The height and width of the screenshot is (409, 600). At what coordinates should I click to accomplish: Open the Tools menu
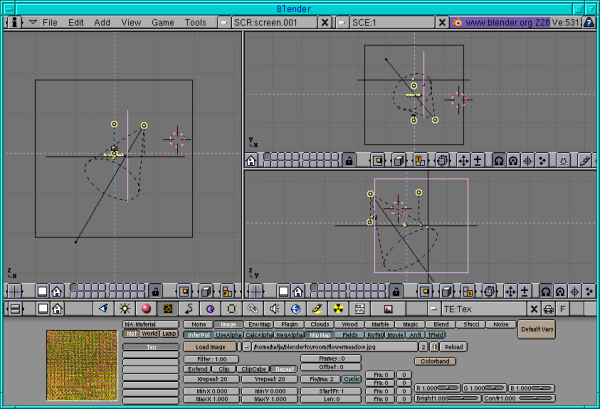pyautogui.click(x=196, y=21)
